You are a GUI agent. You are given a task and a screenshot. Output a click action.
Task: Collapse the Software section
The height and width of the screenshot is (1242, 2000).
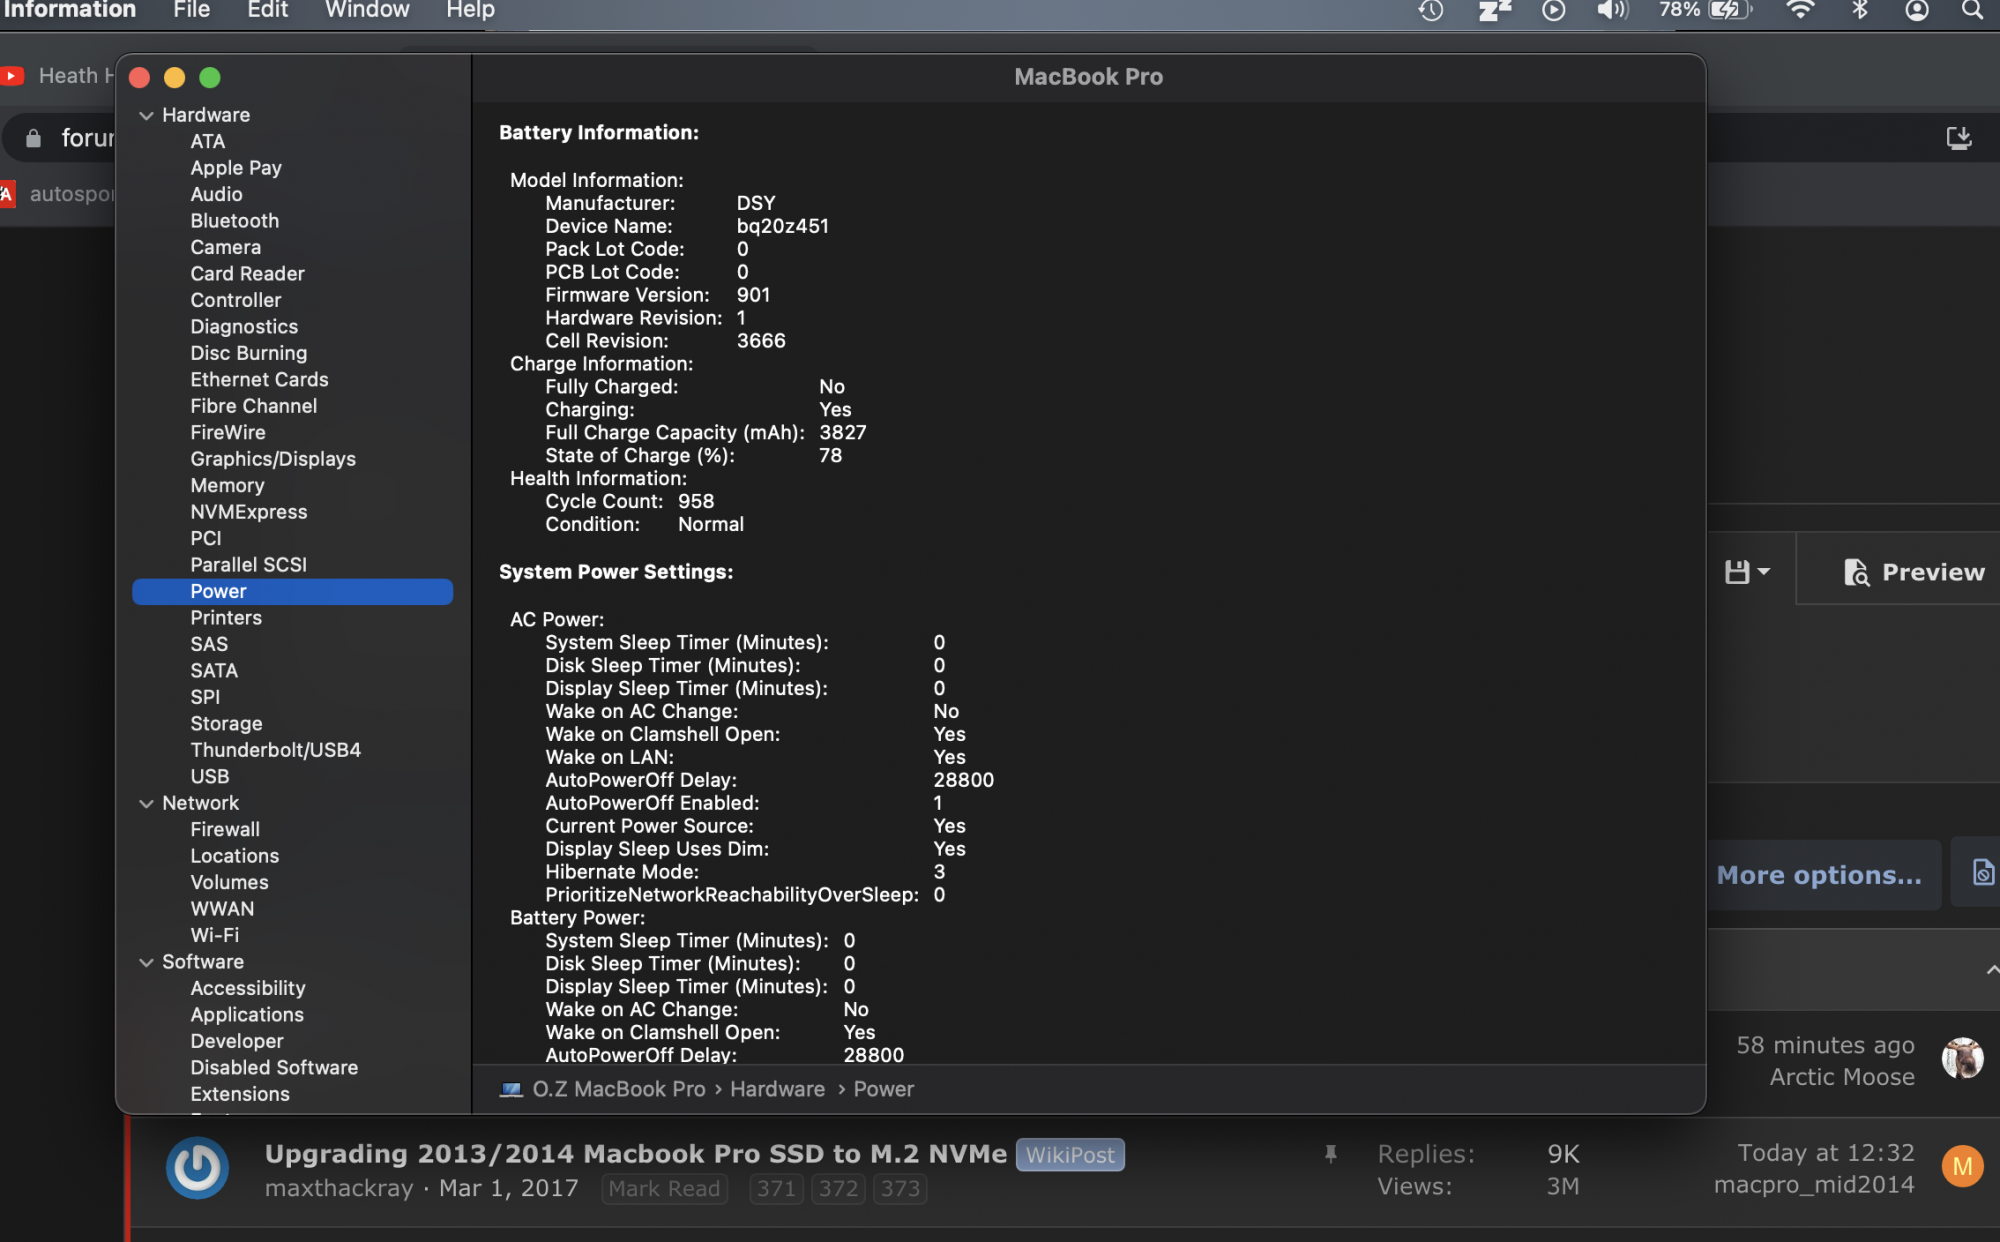coord(146,962)
